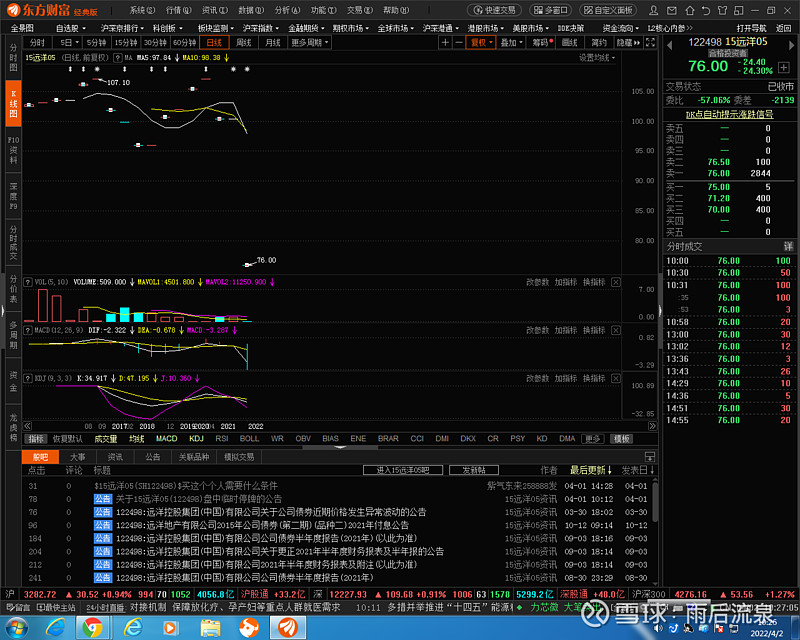Open help icon for the MACD indicator
Viewport: 800px width, 640px height.
click(x=28, y=330)
